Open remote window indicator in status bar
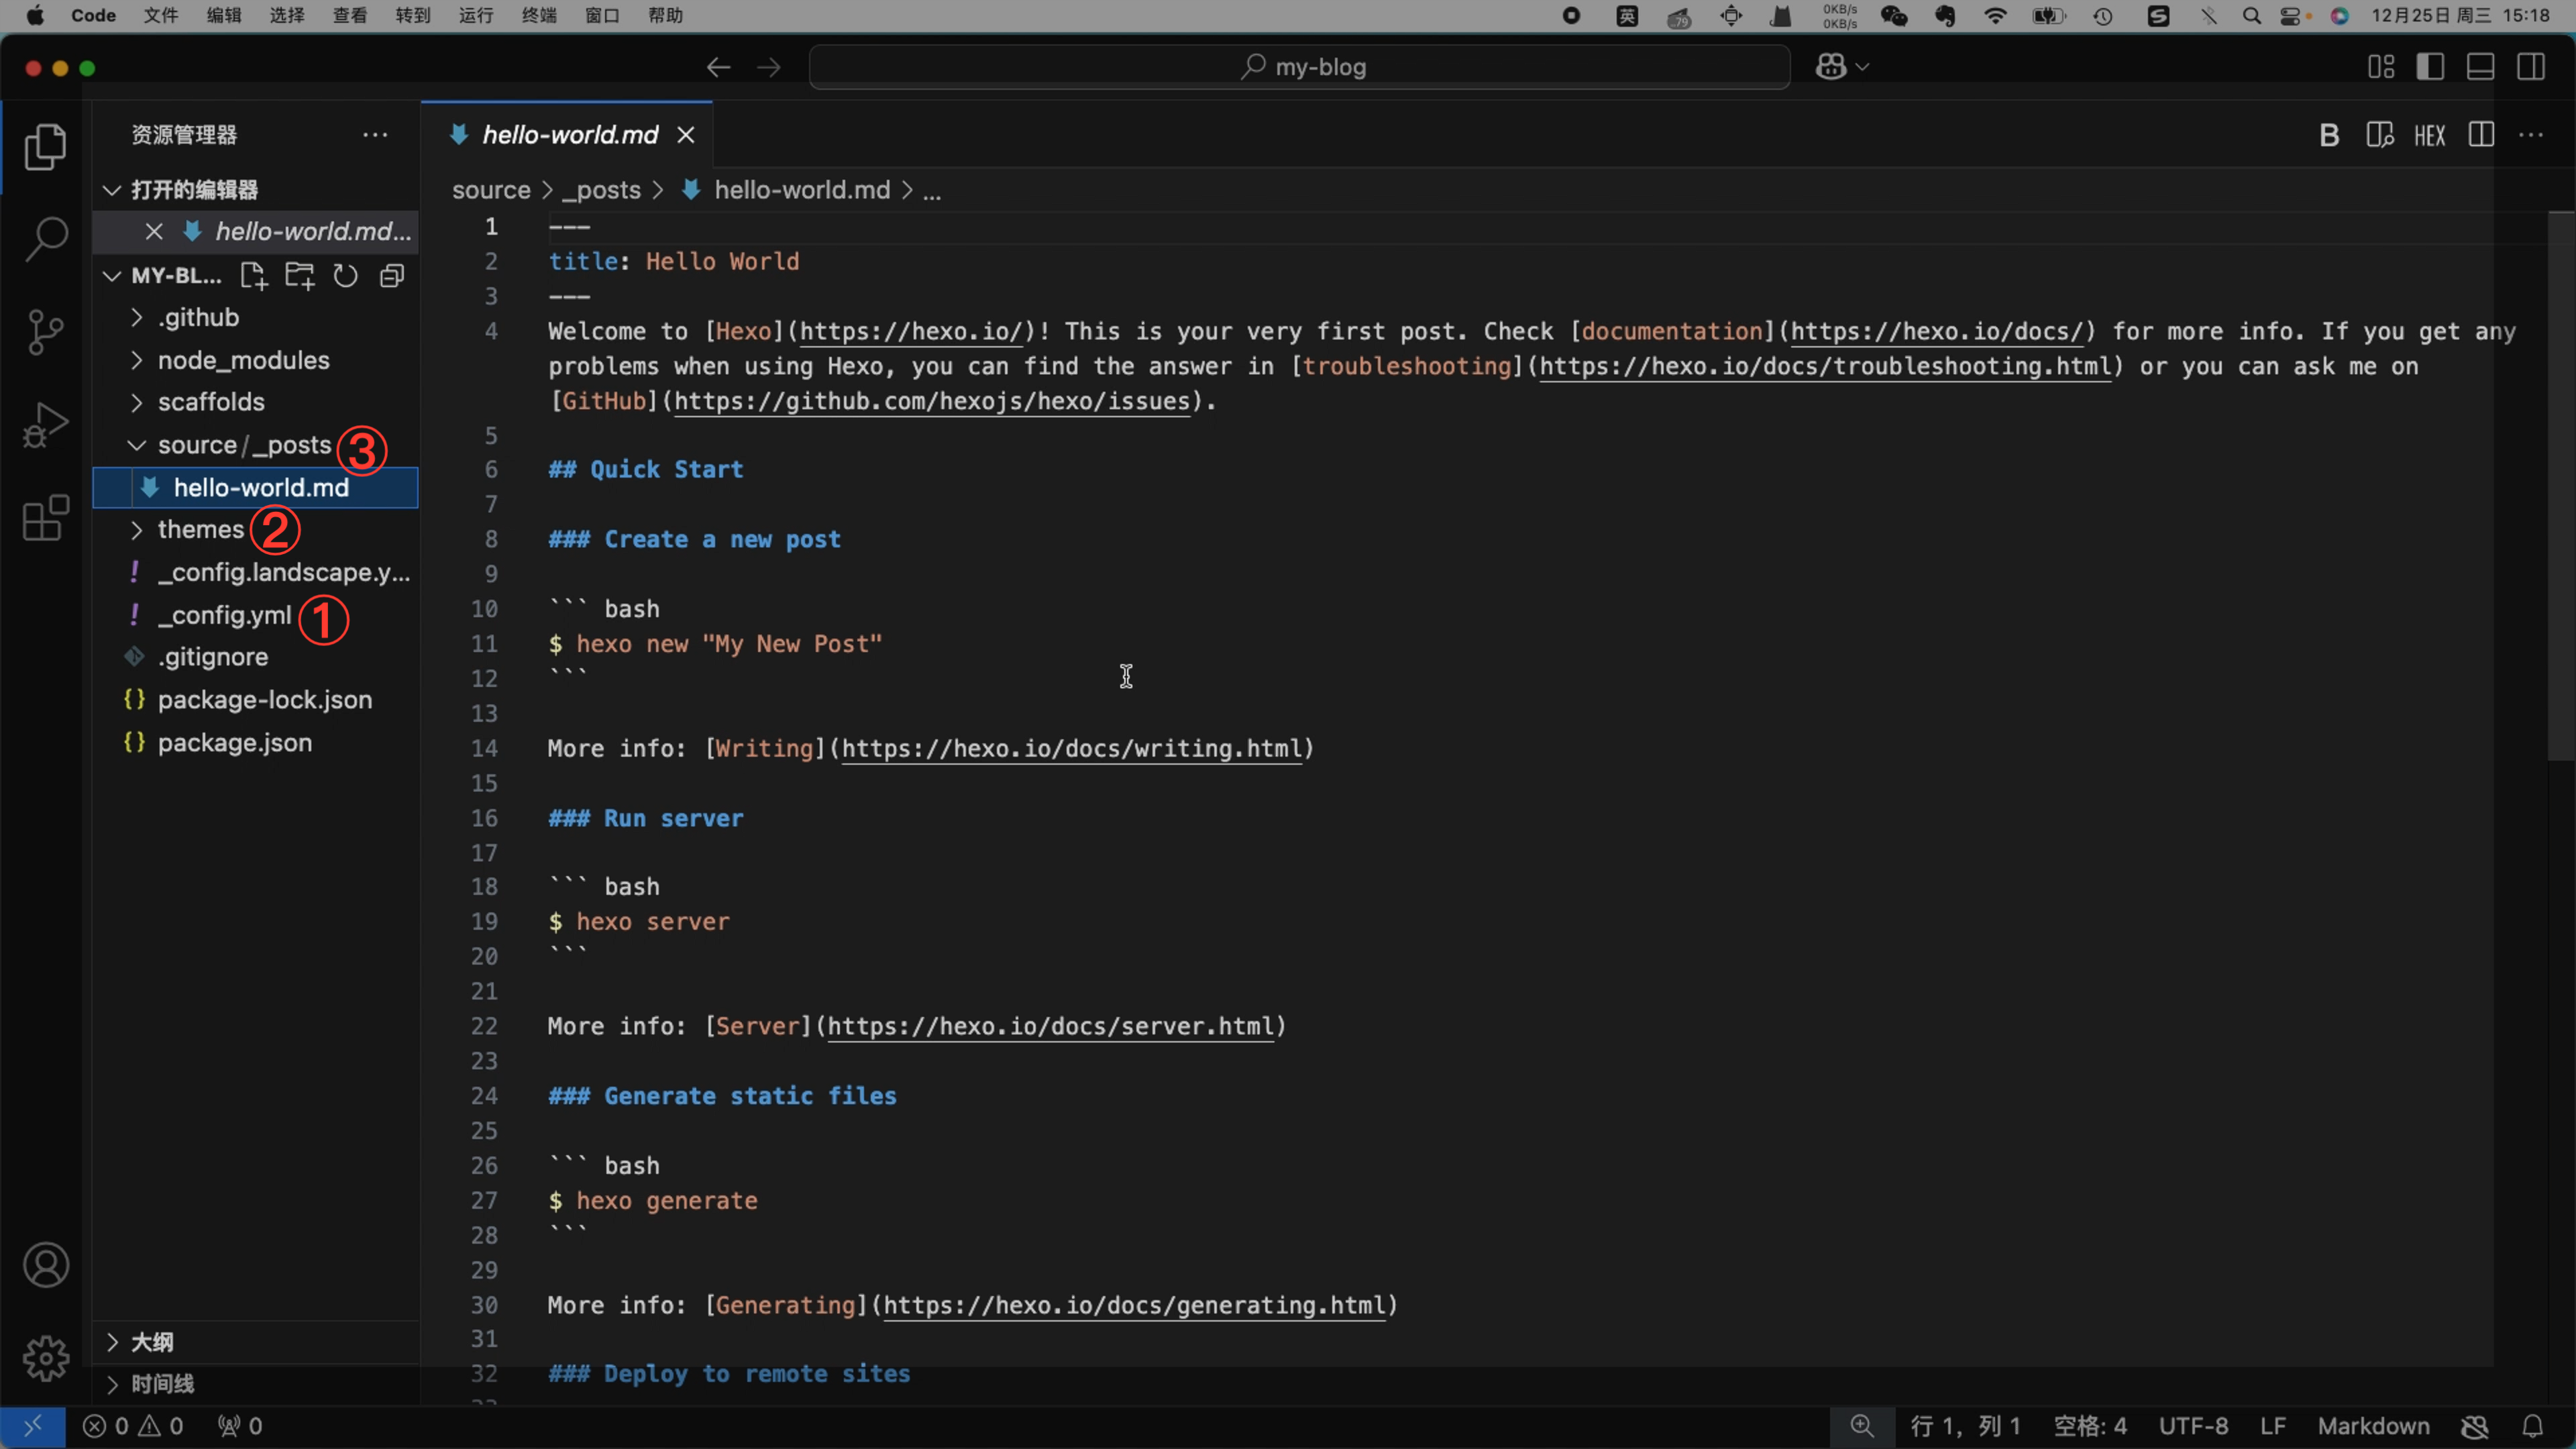This screenshot has width=2576, height=1449. (33, 1426)
